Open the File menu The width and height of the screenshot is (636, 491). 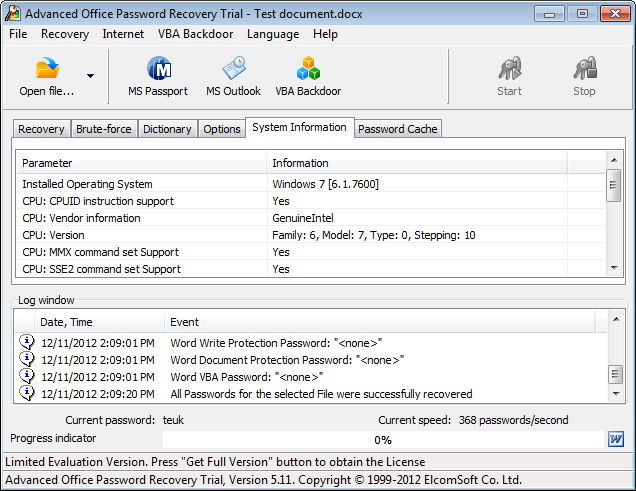[18, 34]
